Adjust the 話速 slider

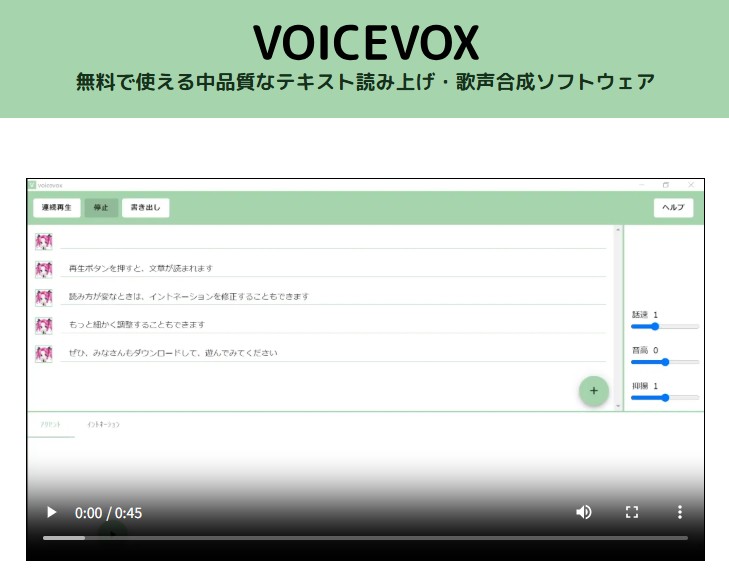pyautogui.click(x=665, y=326)
